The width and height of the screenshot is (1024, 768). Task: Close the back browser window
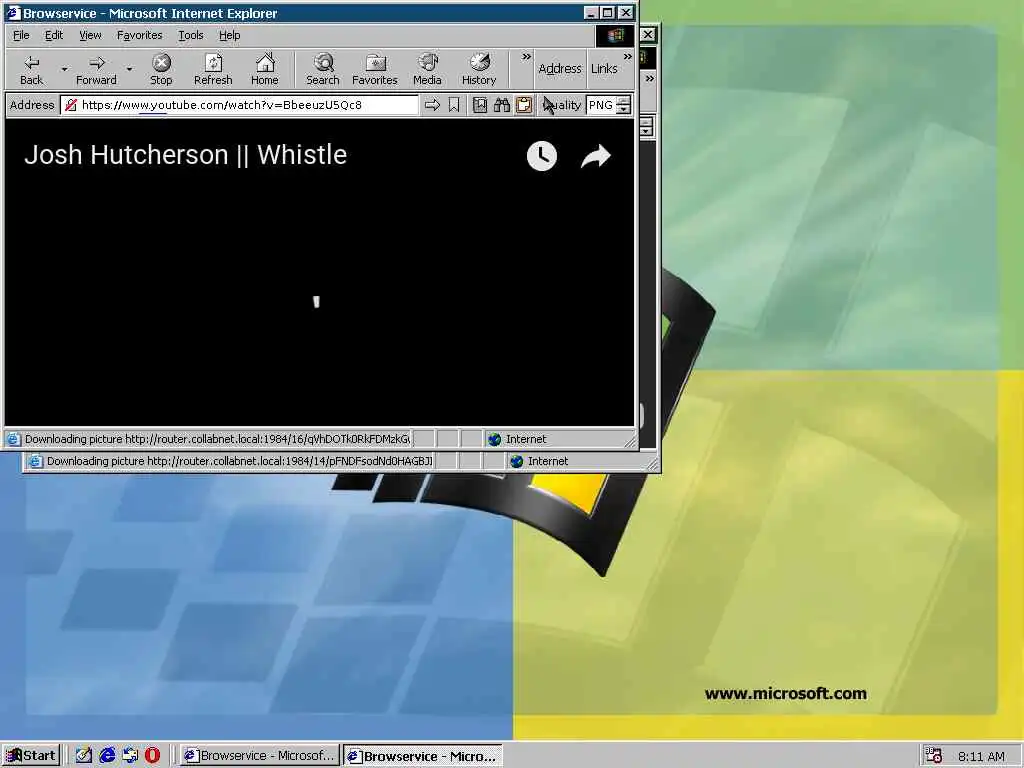(x=647, y=35)
